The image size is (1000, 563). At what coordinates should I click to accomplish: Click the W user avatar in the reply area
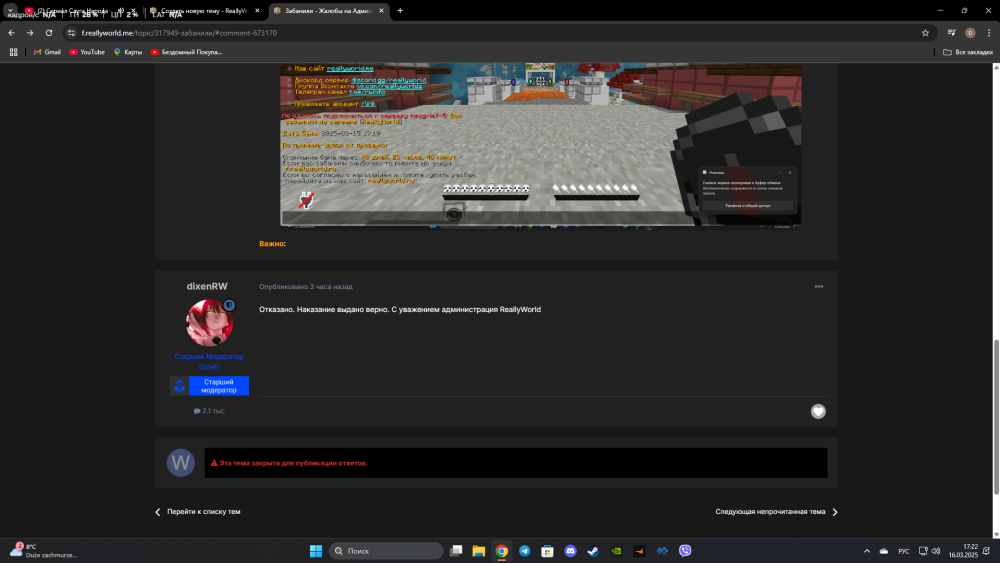pyautogui.click(x=180, y=463)
